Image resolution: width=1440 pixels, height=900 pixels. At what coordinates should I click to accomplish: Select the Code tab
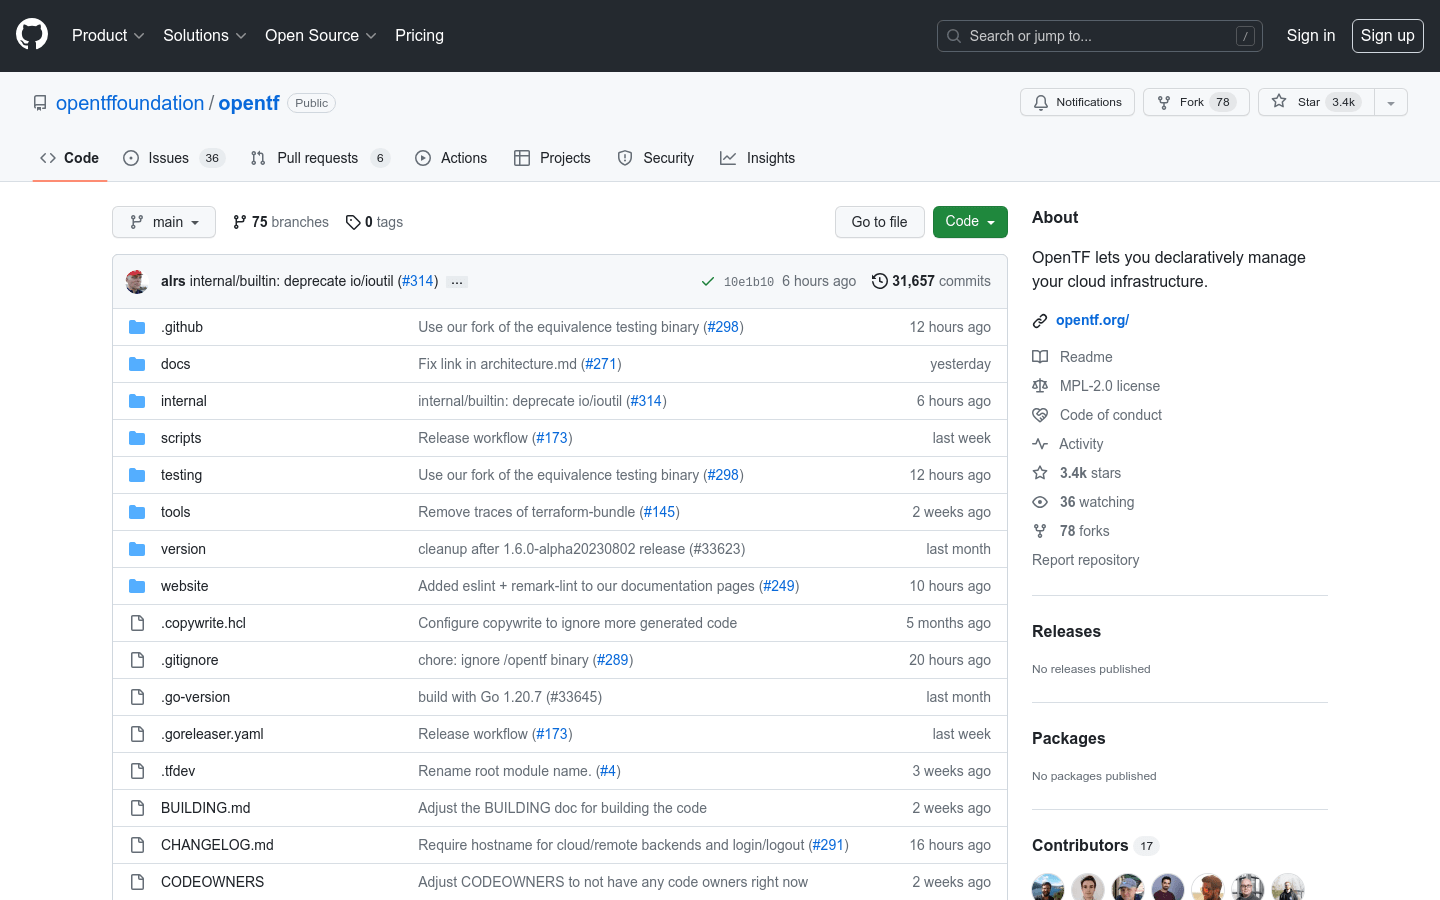pyautogui.click(x=70, y=158)
